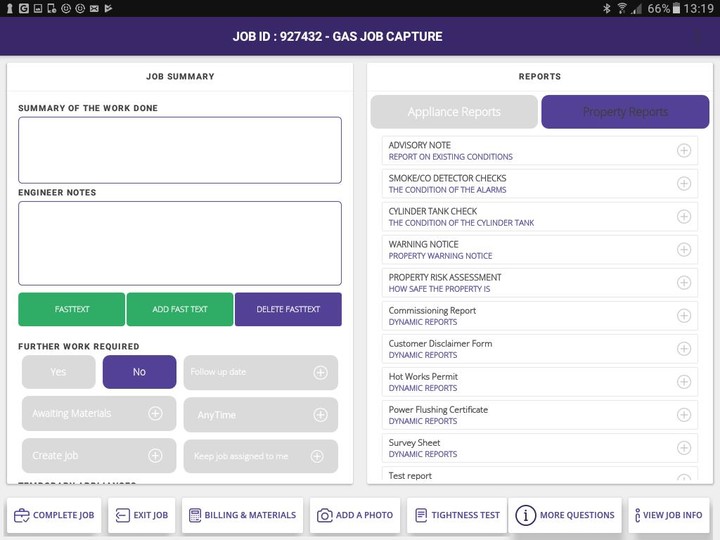Viewport: 720px width, 540px height.
Task: Open the Keep job assigned to me option
Action: [261, 456]
